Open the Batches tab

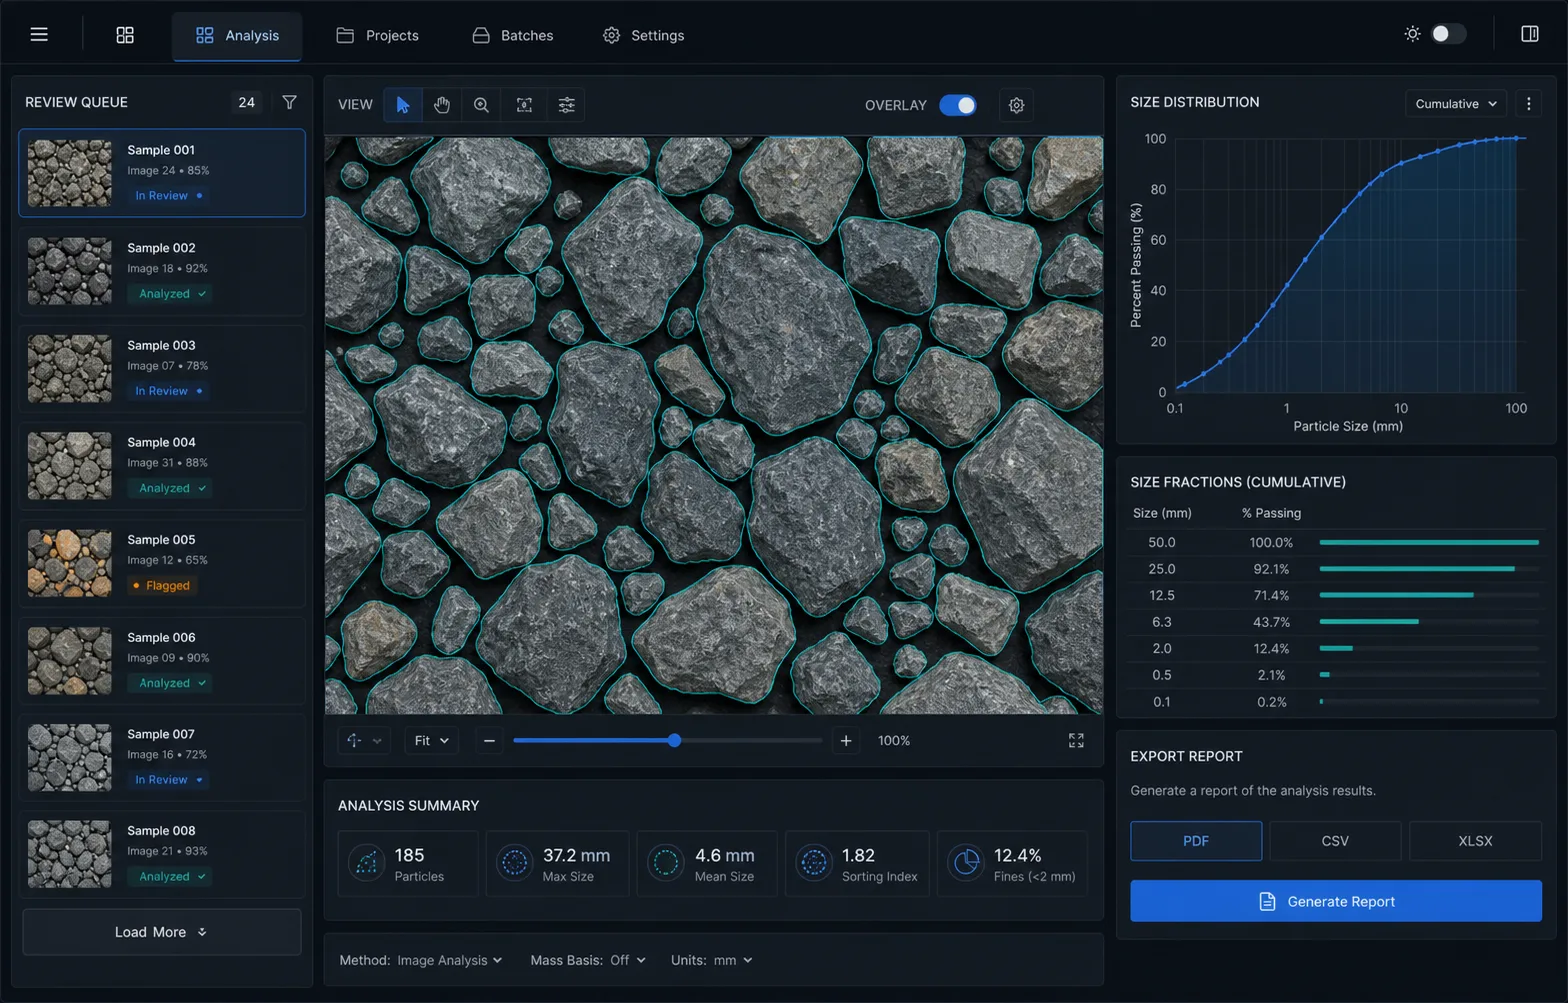(x=512, y=35)
